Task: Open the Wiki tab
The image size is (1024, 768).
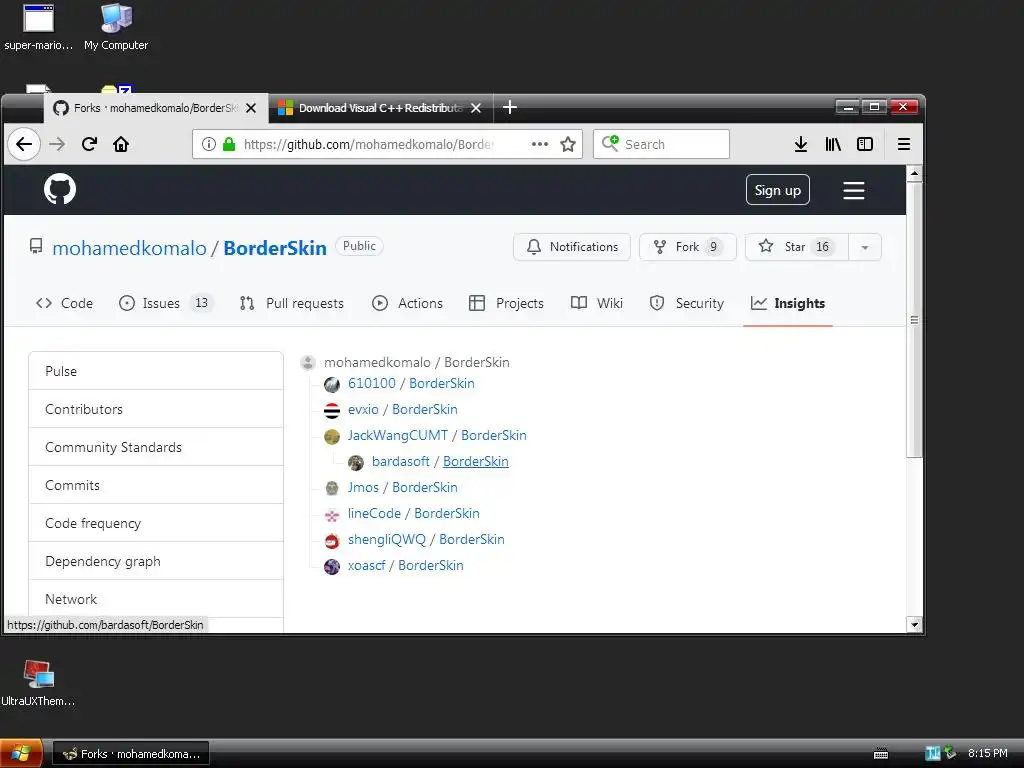Action: click(x=597, y=303)
